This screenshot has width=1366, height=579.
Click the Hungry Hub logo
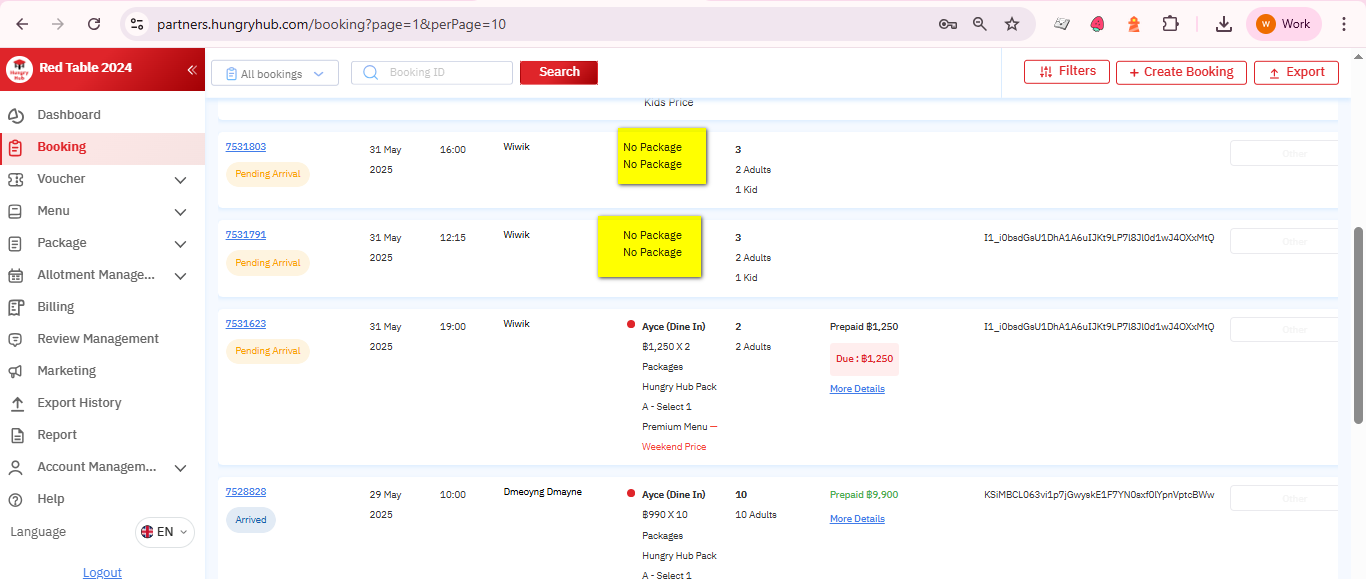click(x=19, y=69)
